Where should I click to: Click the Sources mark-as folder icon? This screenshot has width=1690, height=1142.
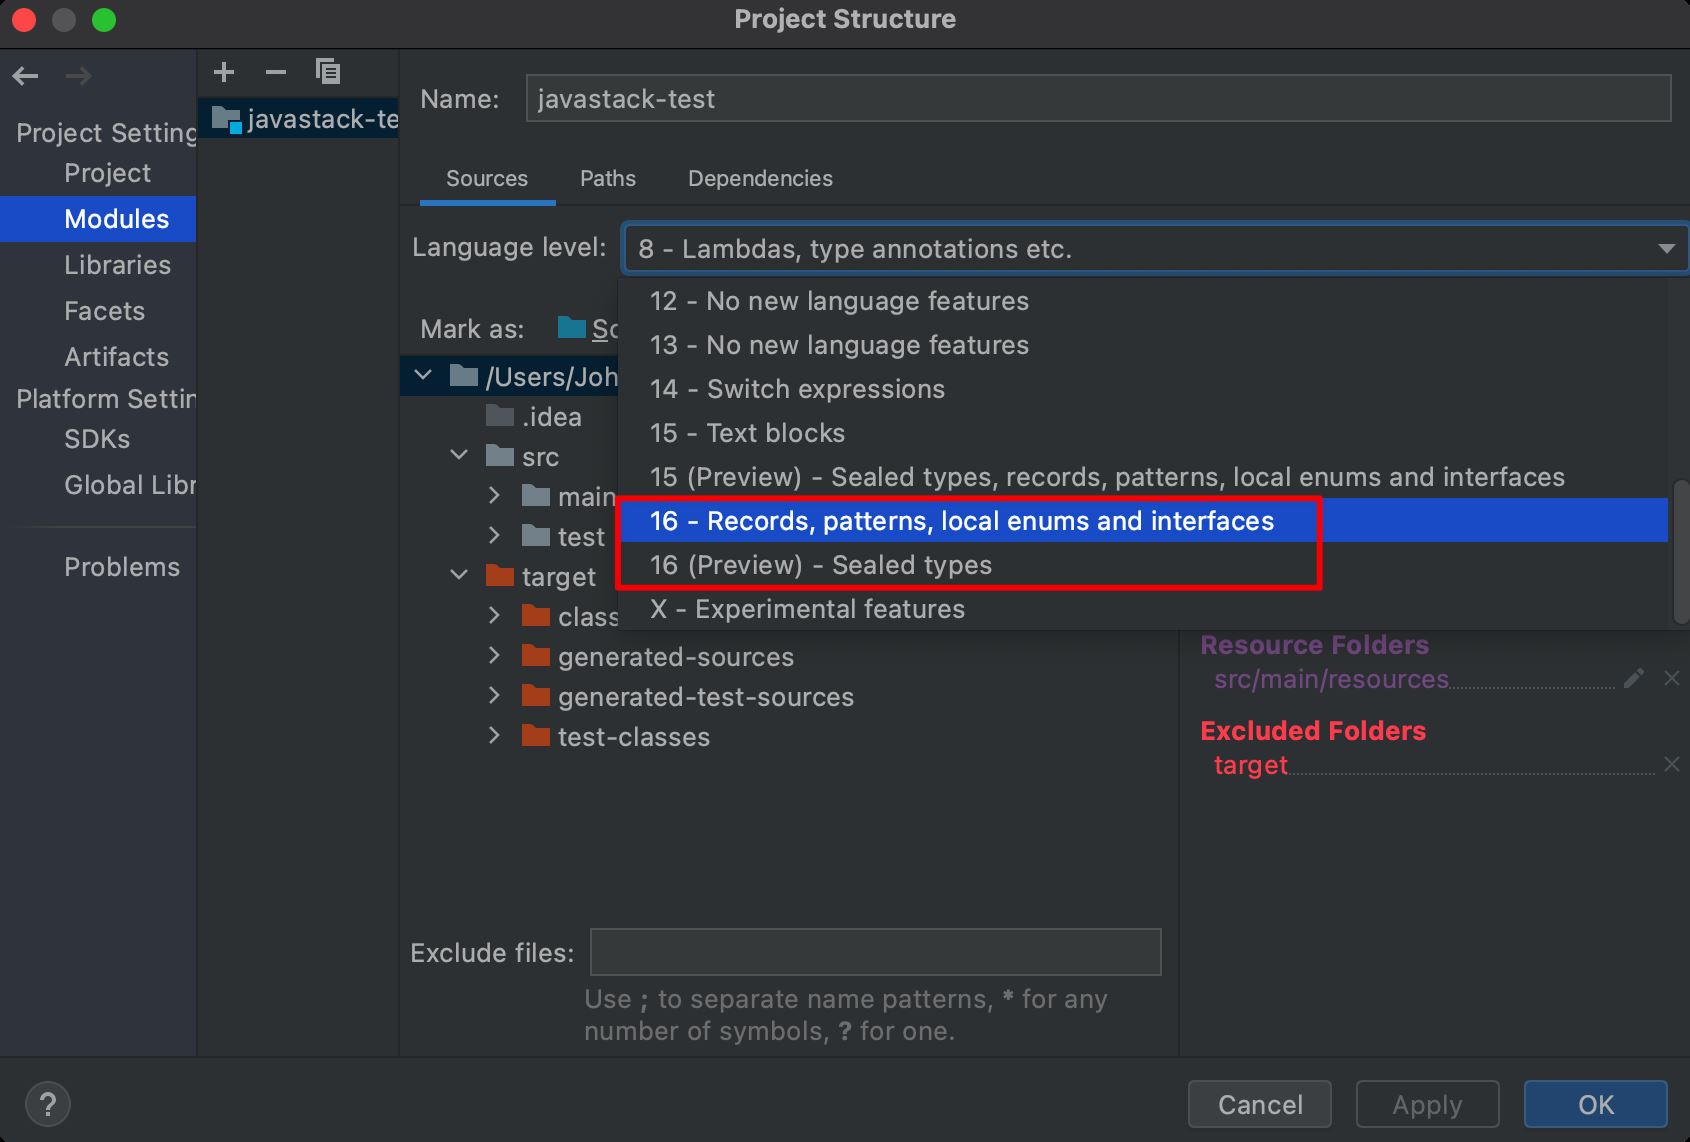click(572, 328)
